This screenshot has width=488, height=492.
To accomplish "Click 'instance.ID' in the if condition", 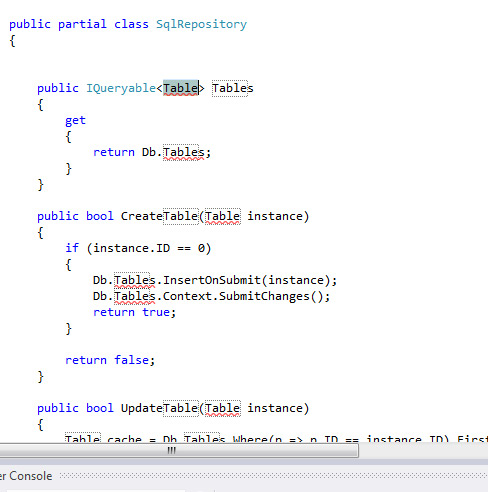I will pos(132,248).
